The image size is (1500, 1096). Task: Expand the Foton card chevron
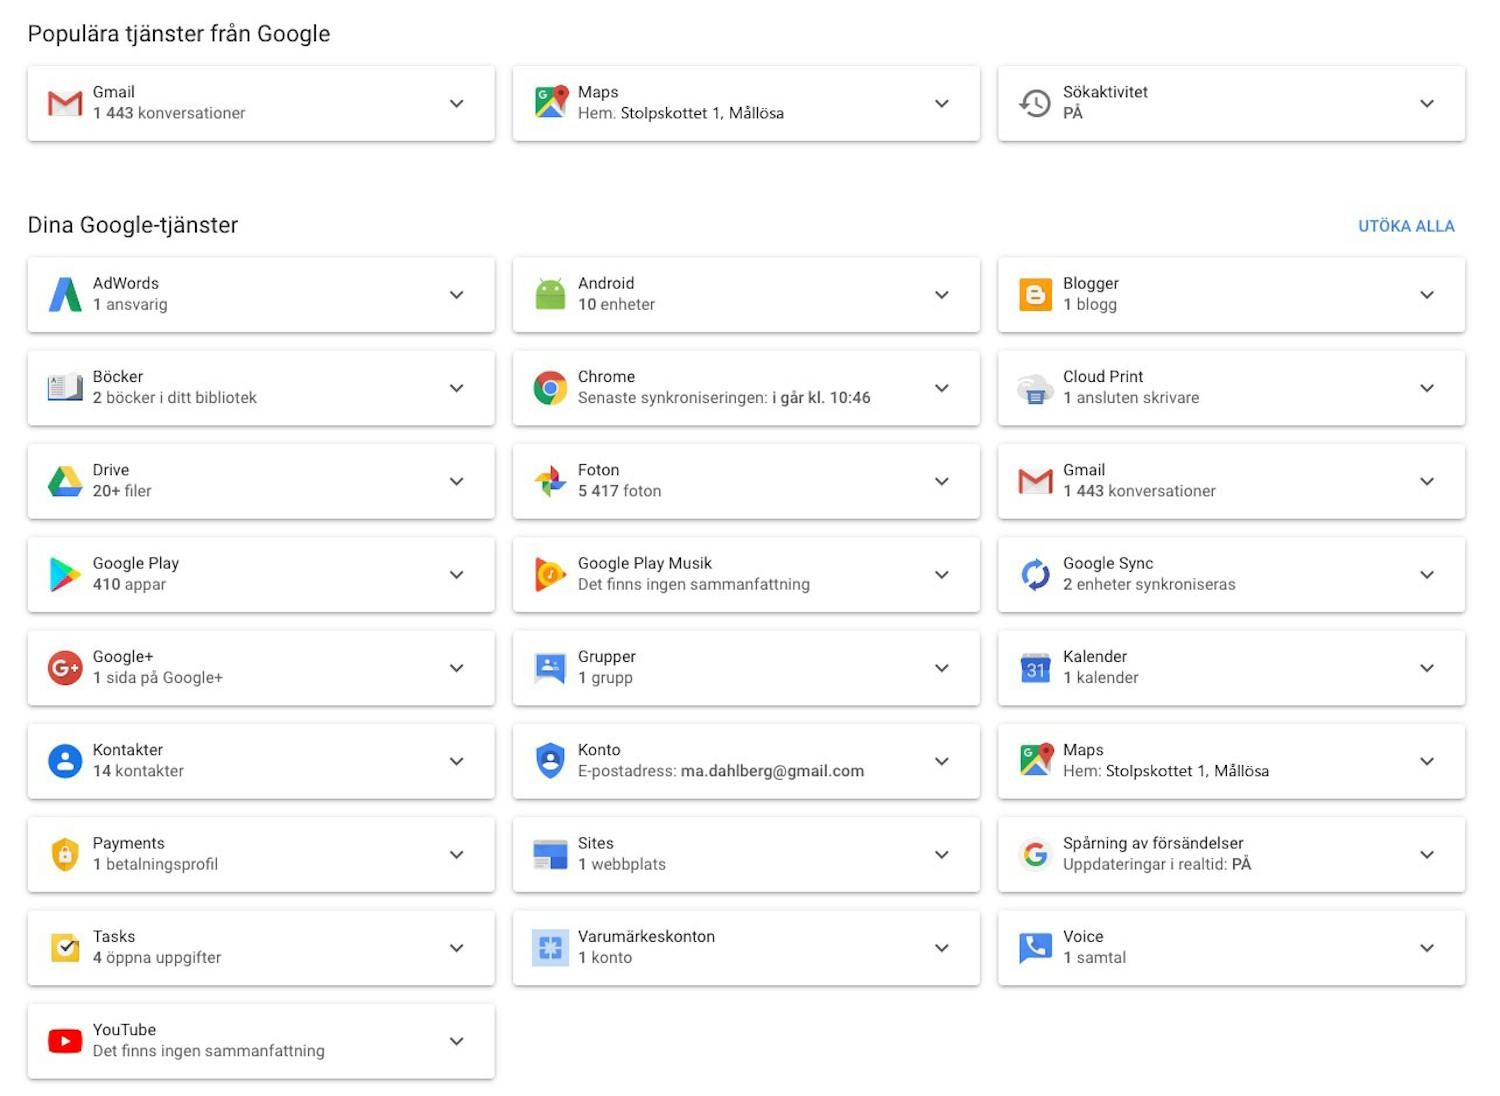click(x=942, y=481)
